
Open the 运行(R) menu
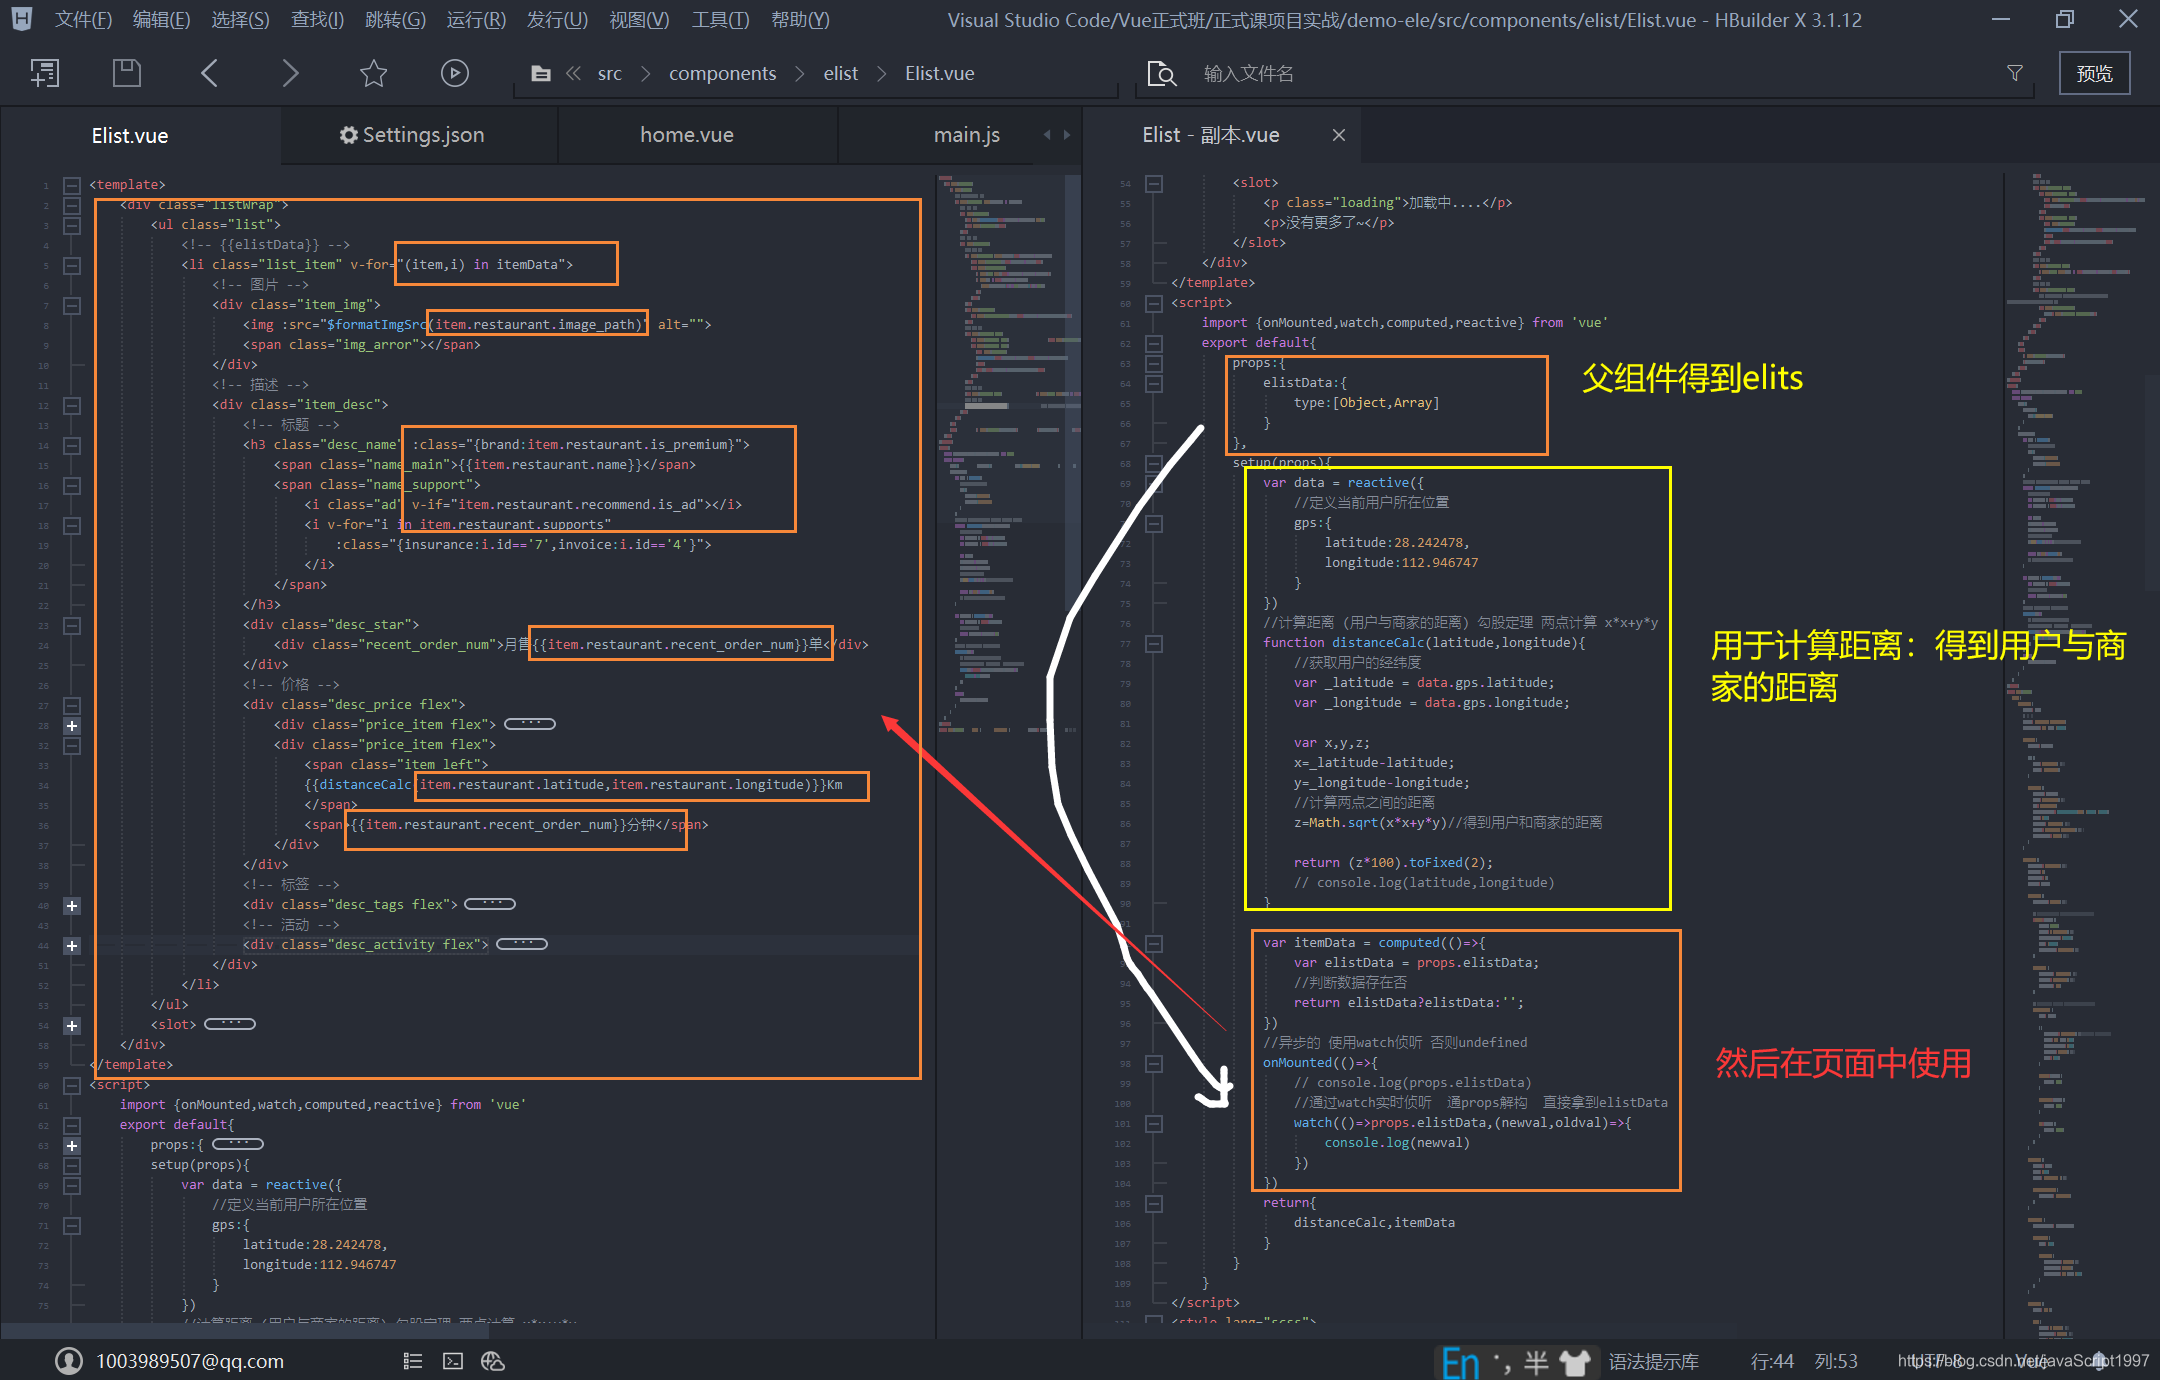(x=476, y=19)
